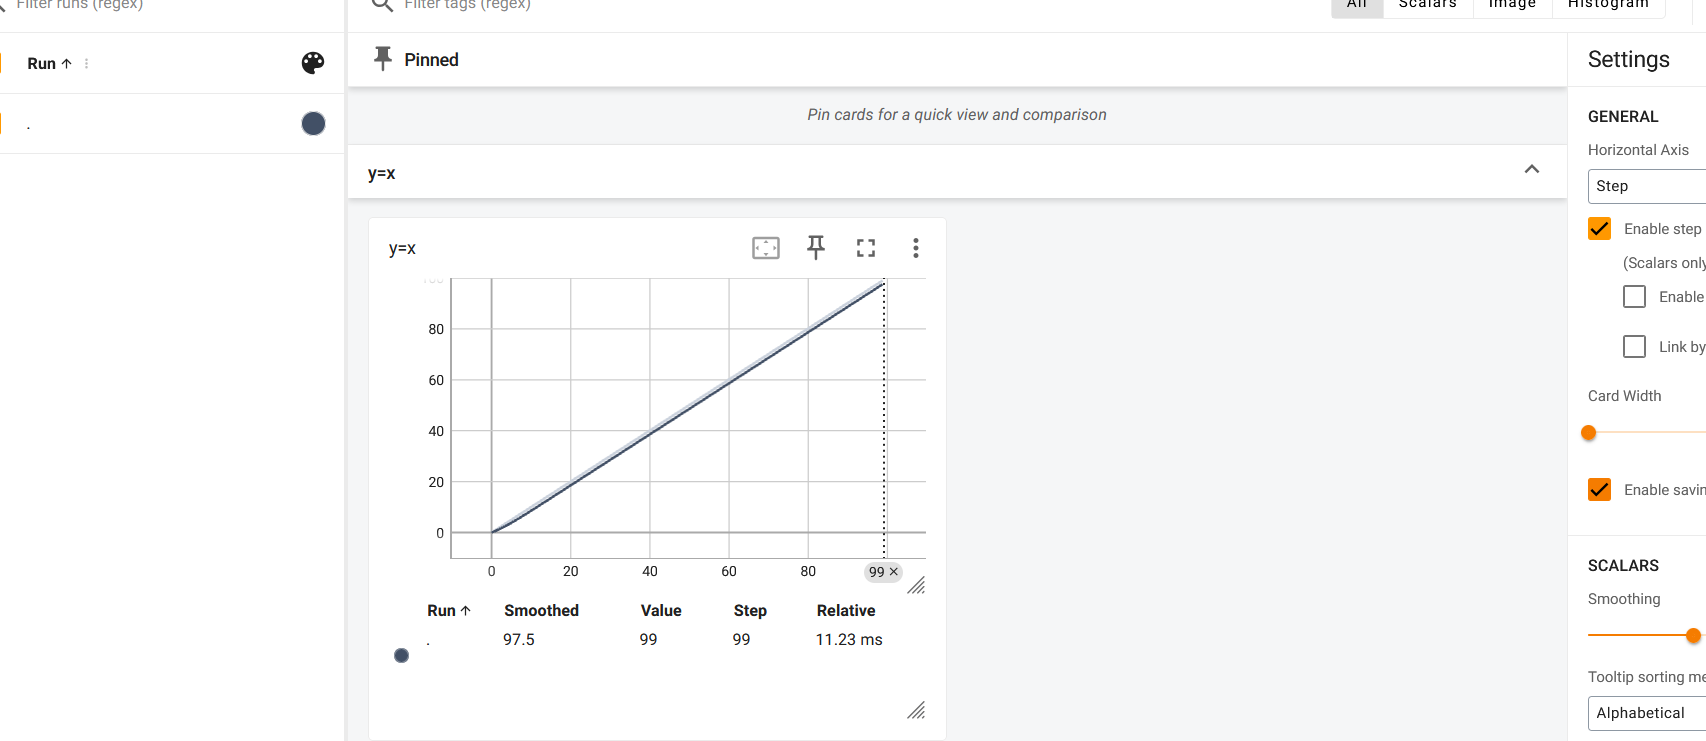1706x741 pixels.
Task: Open the y=x card more options menu
Action: 915,248
